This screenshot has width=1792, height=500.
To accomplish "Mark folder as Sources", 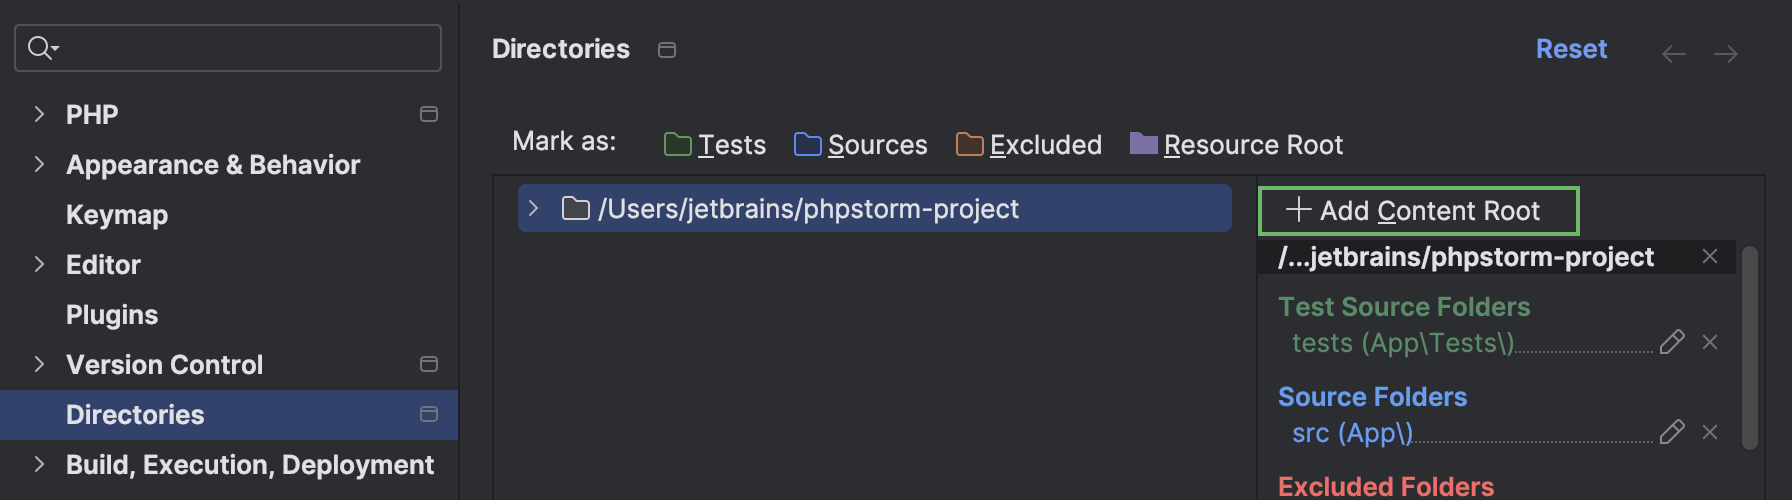I will coord(860,145).
